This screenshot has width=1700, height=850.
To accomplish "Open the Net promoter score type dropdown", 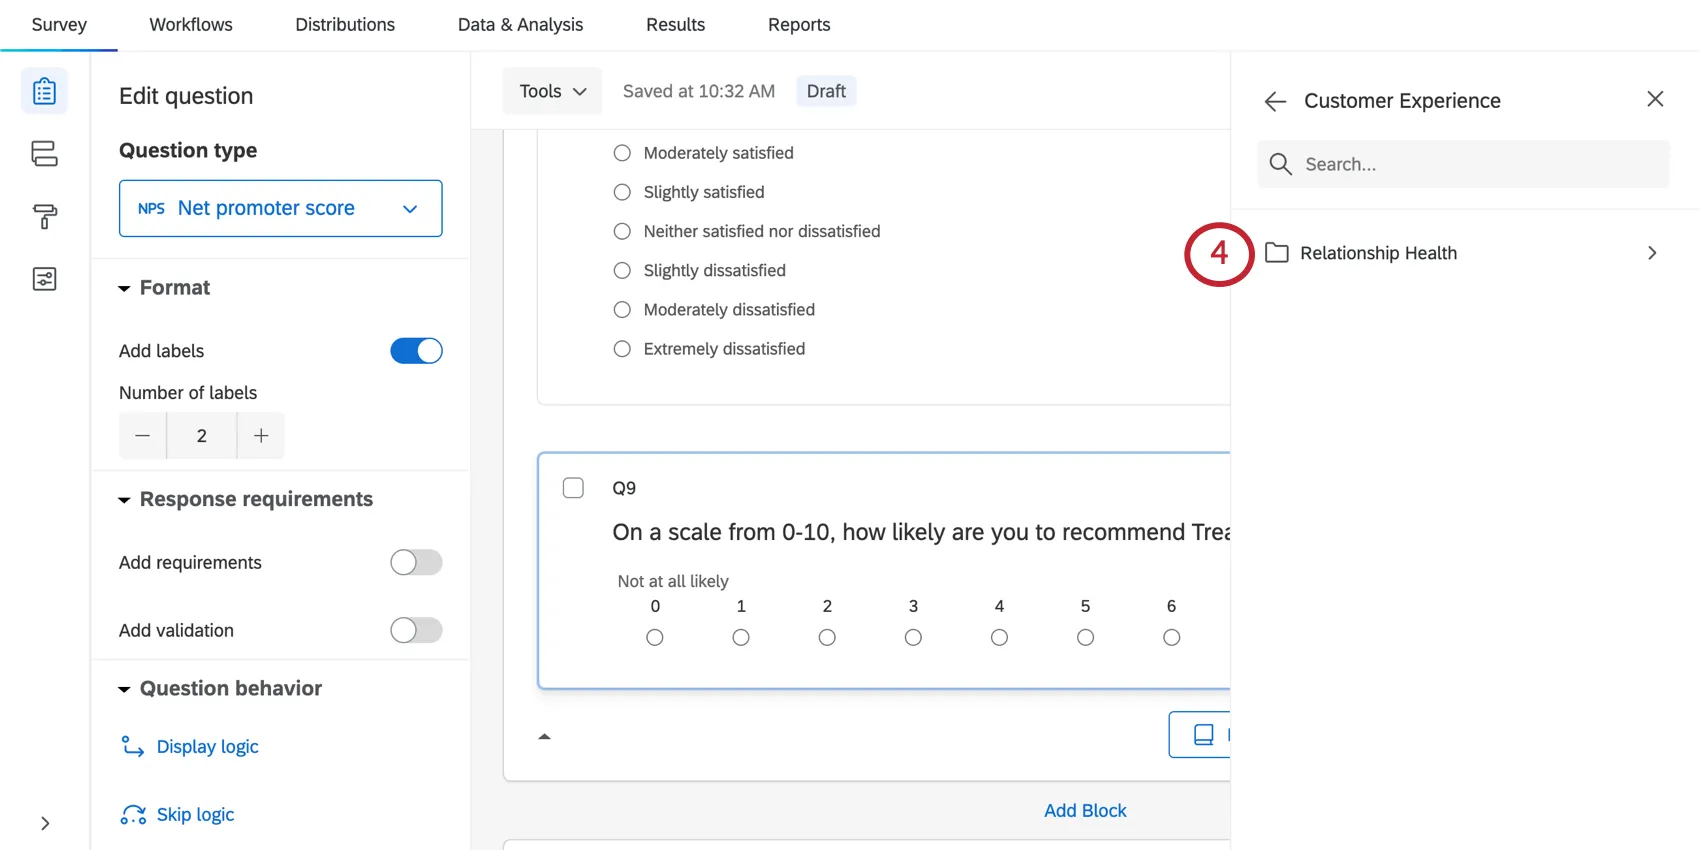I will pos(280,208).
